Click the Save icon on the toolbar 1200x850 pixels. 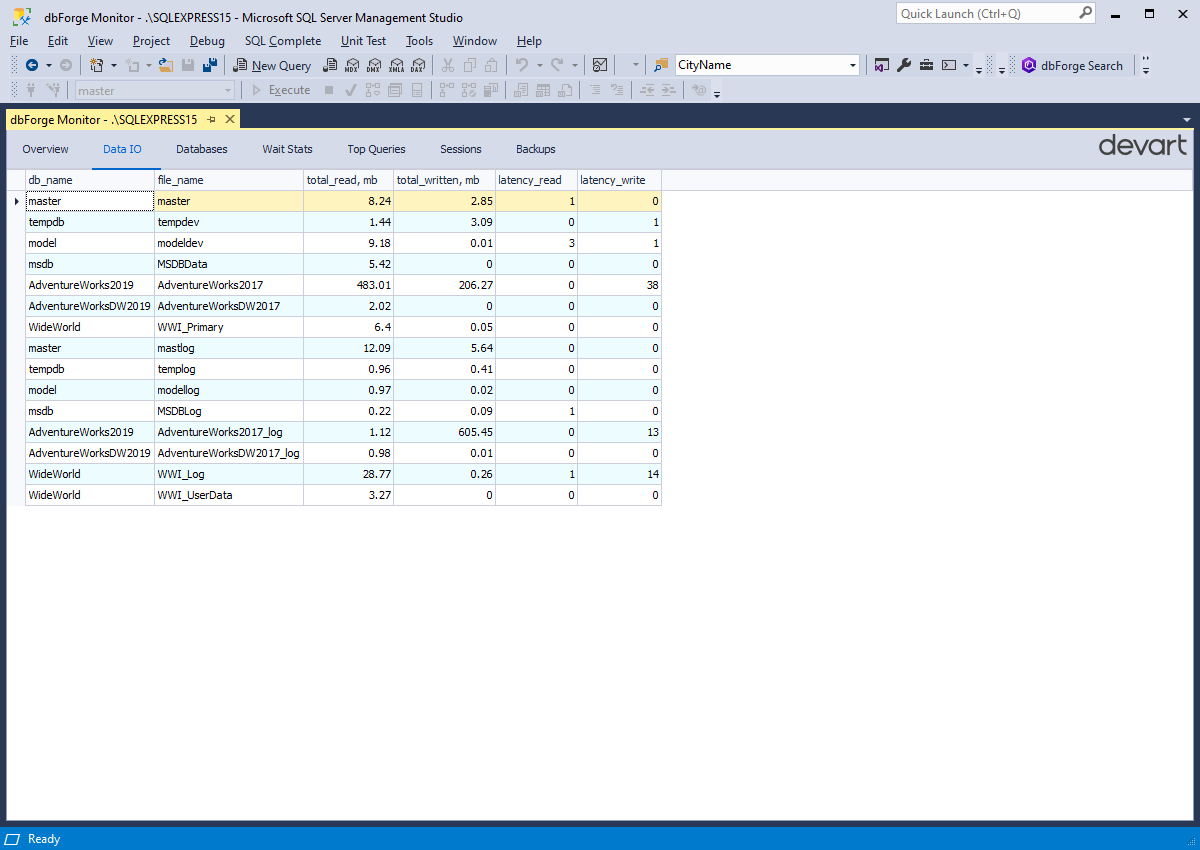(x=187, y=65)
